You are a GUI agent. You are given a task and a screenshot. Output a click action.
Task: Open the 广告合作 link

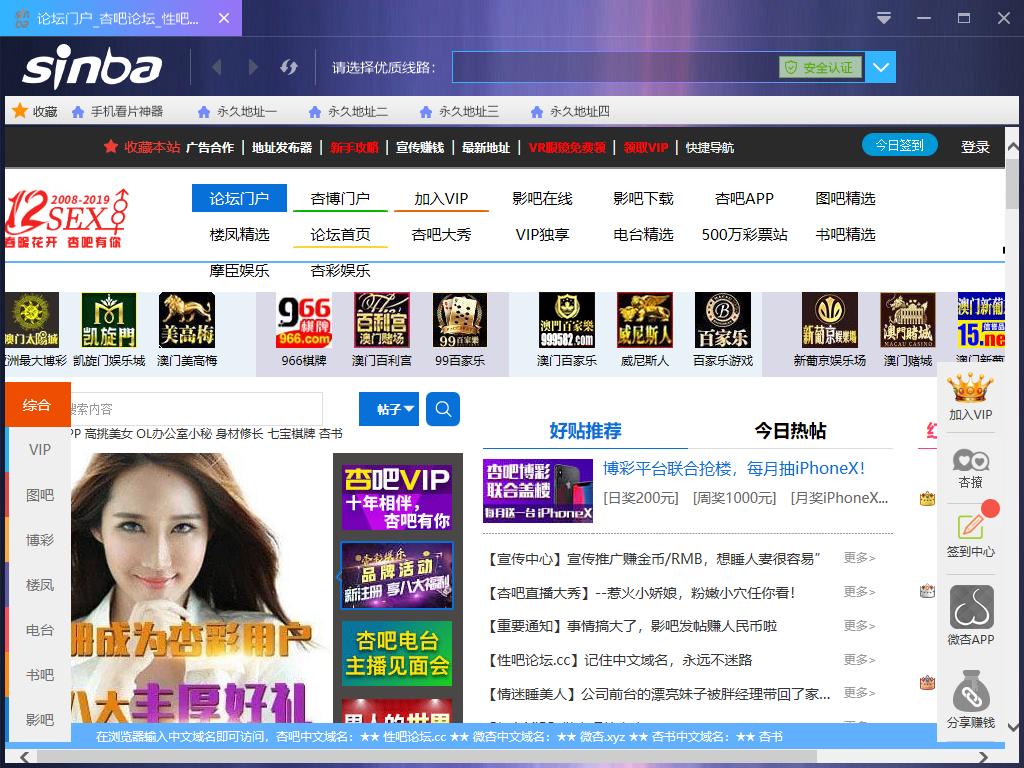(x=210, y=148)
